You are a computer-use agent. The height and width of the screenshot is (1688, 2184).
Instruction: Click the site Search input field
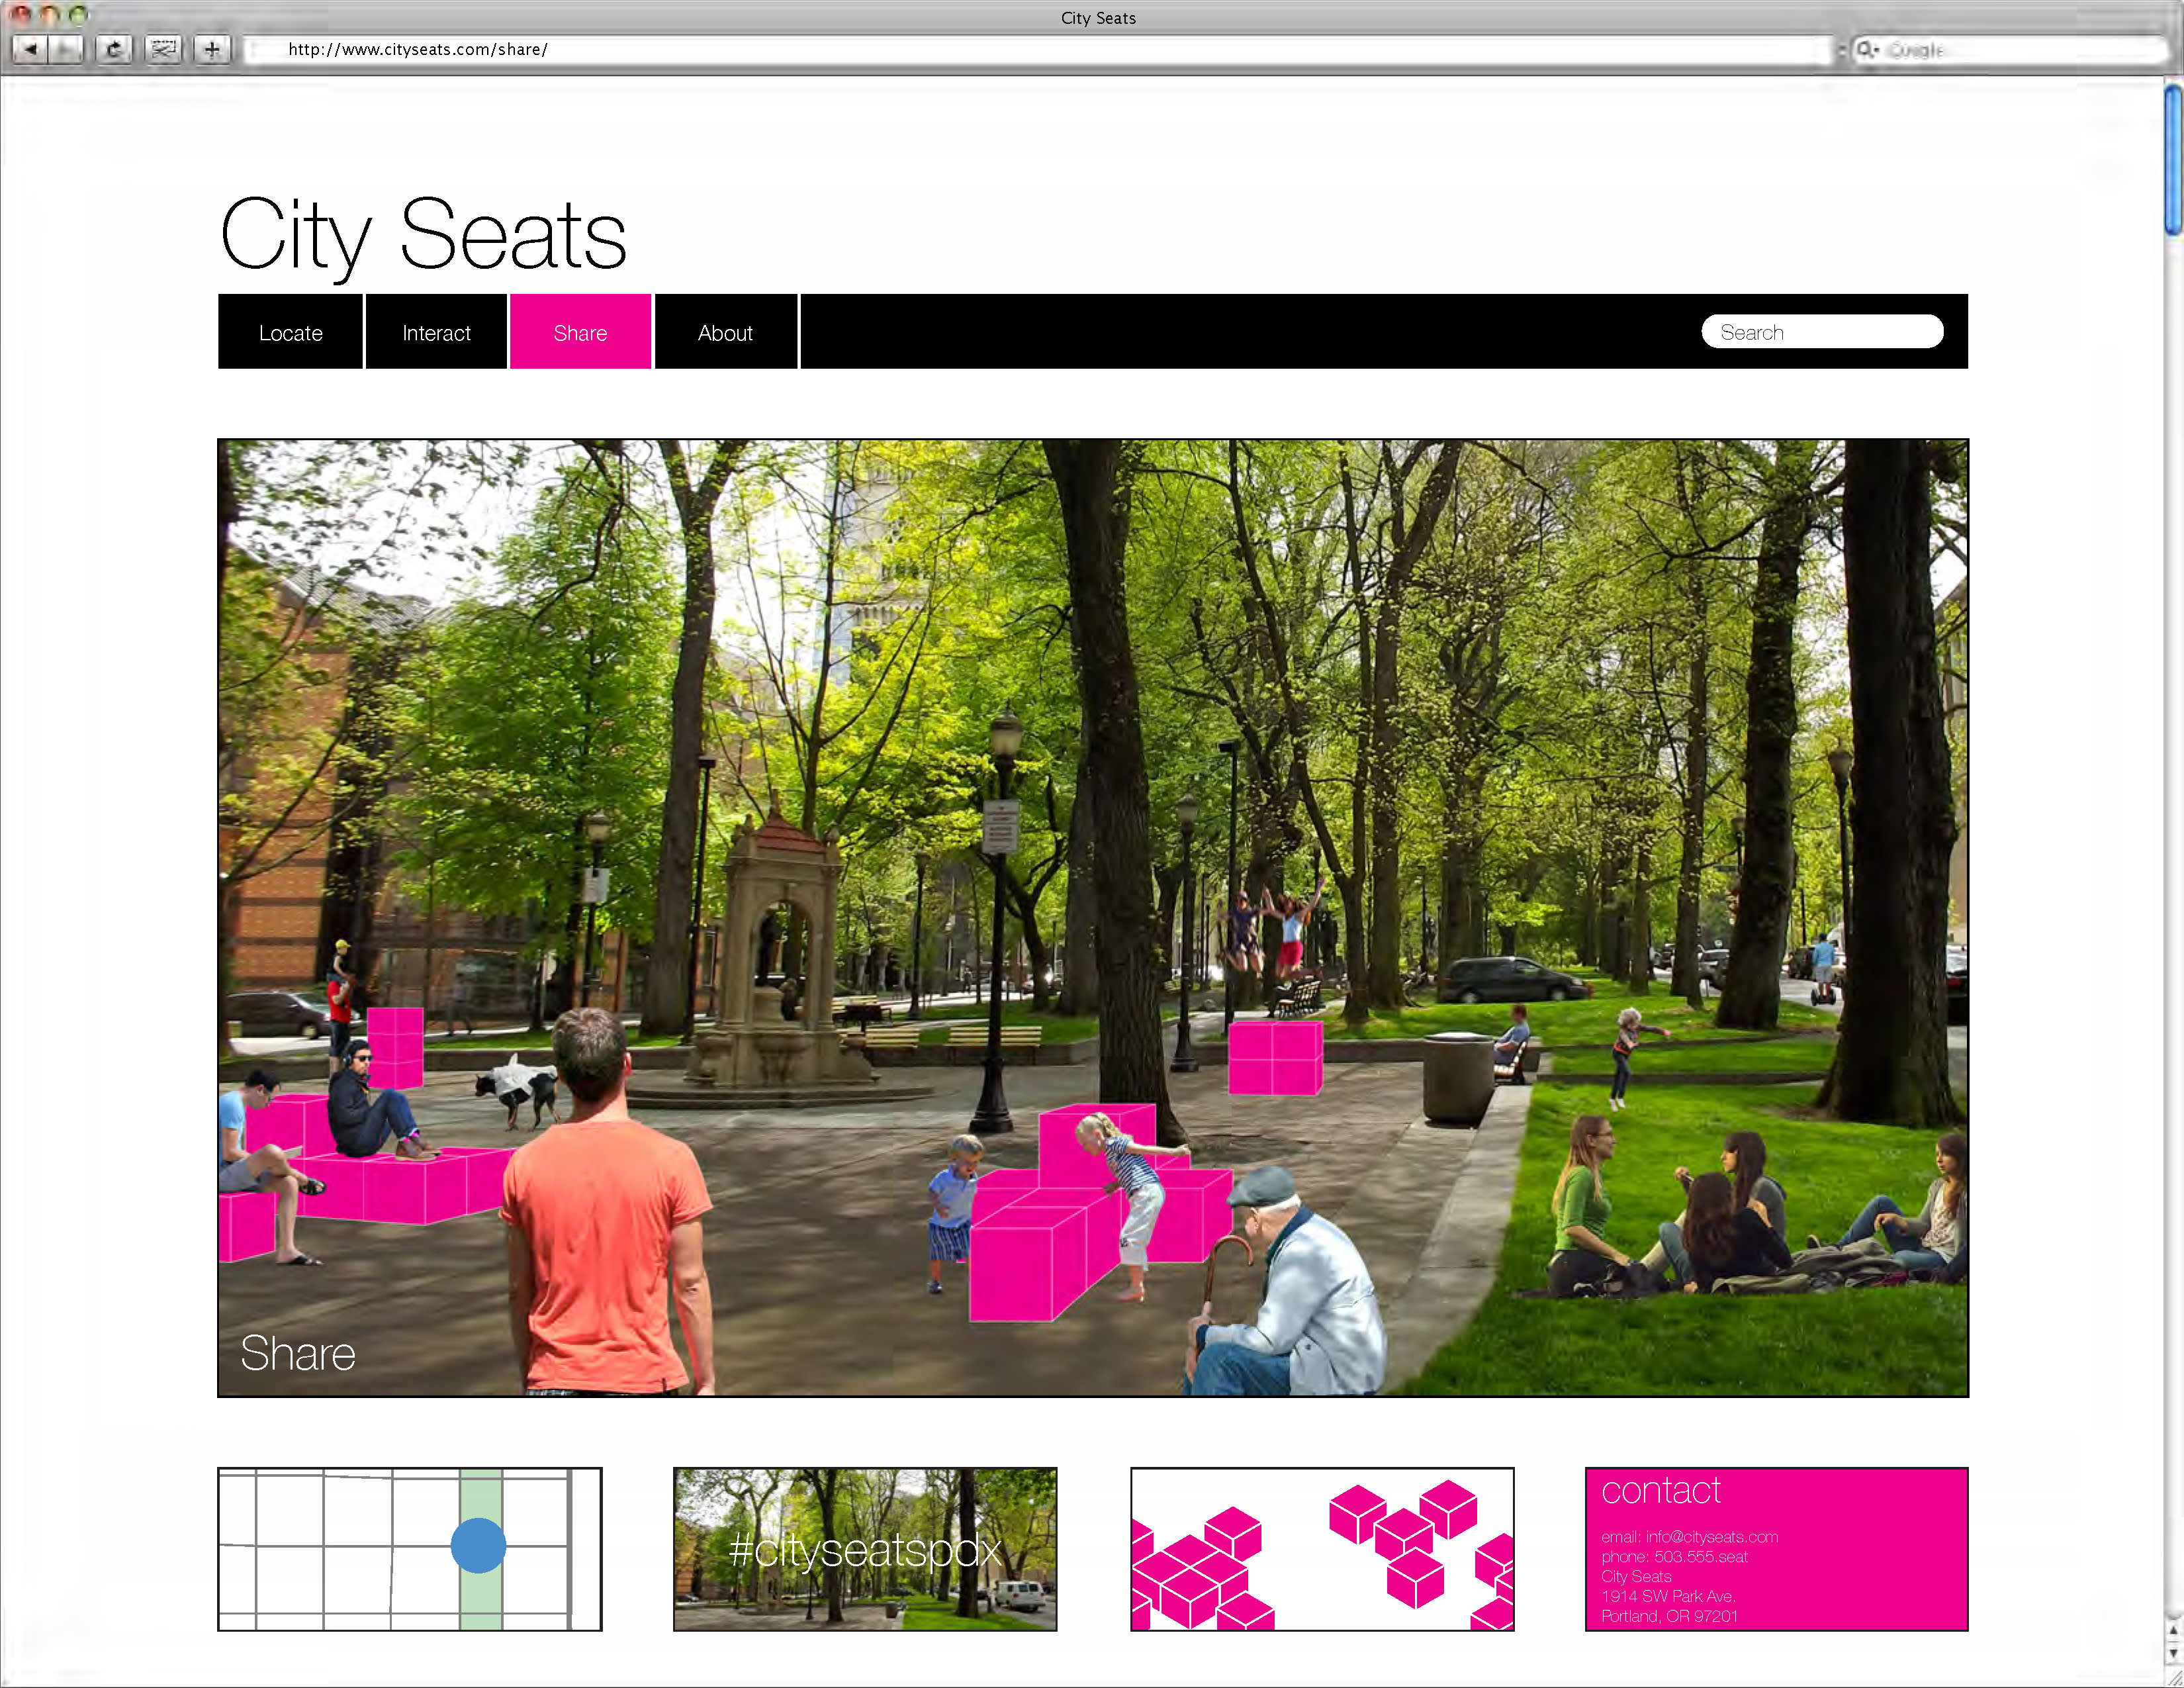point(1822,332)
